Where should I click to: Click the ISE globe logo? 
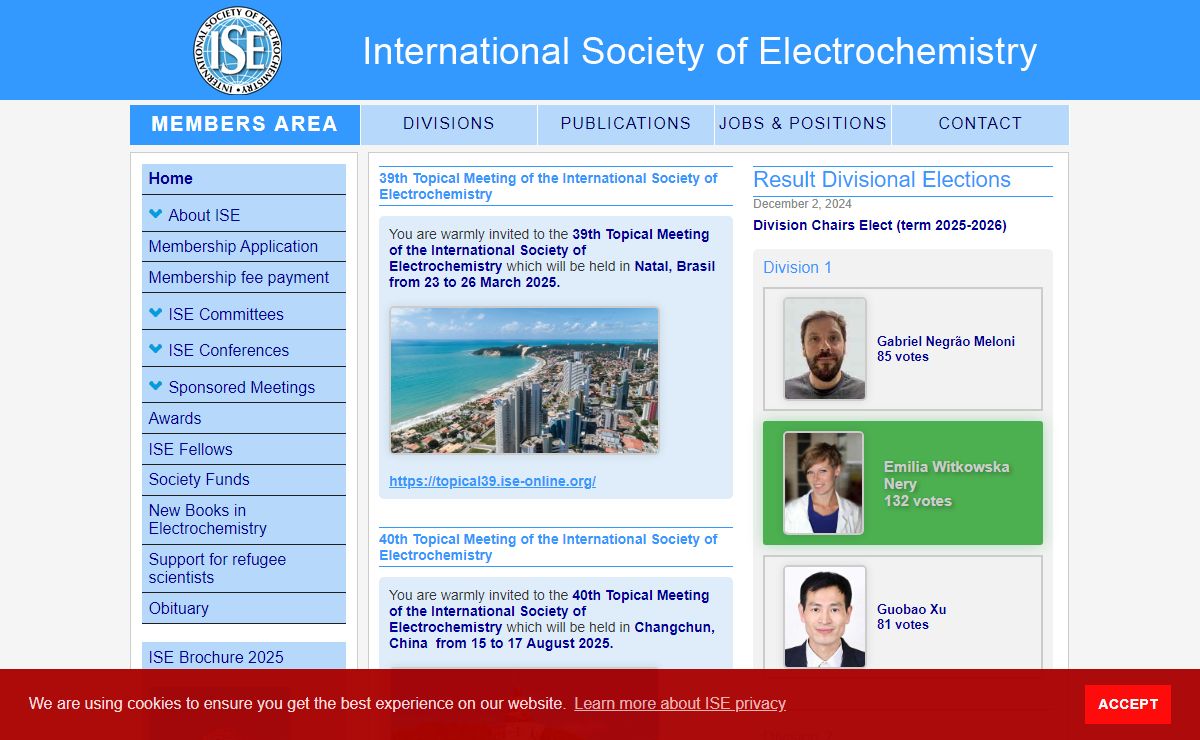pos(238,50)
